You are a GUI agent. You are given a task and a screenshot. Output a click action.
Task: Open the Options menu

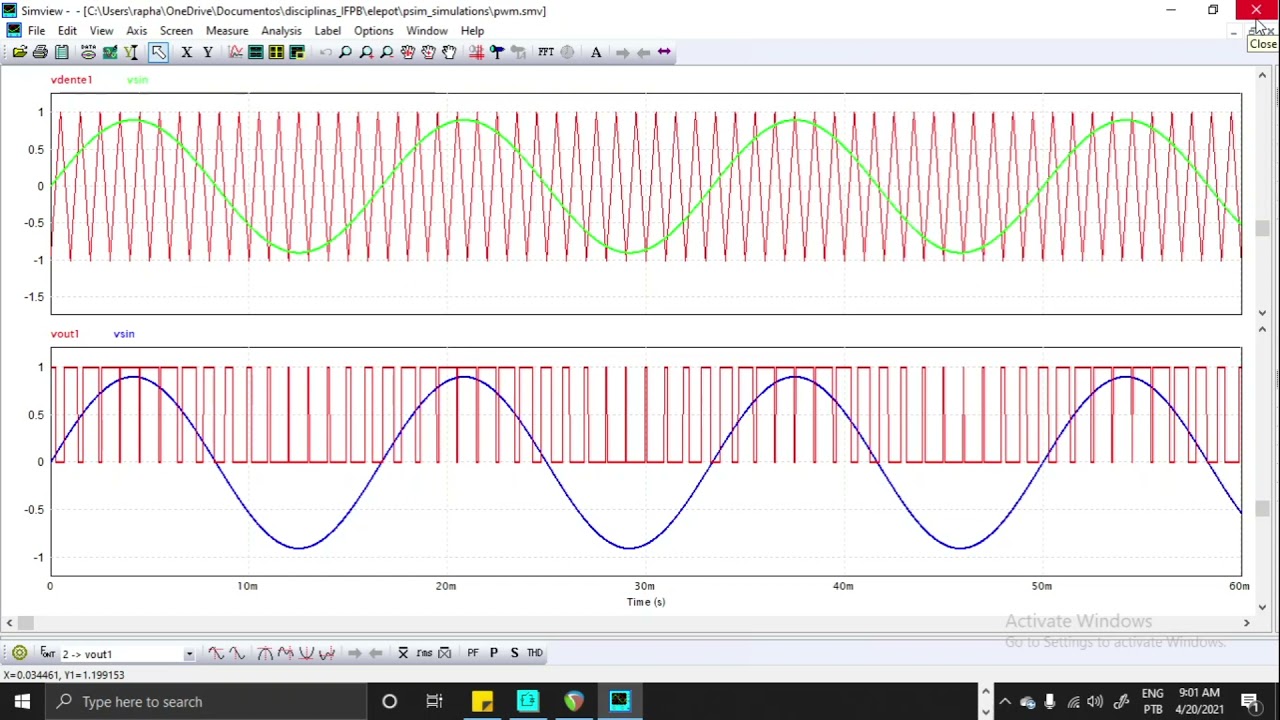373,30
